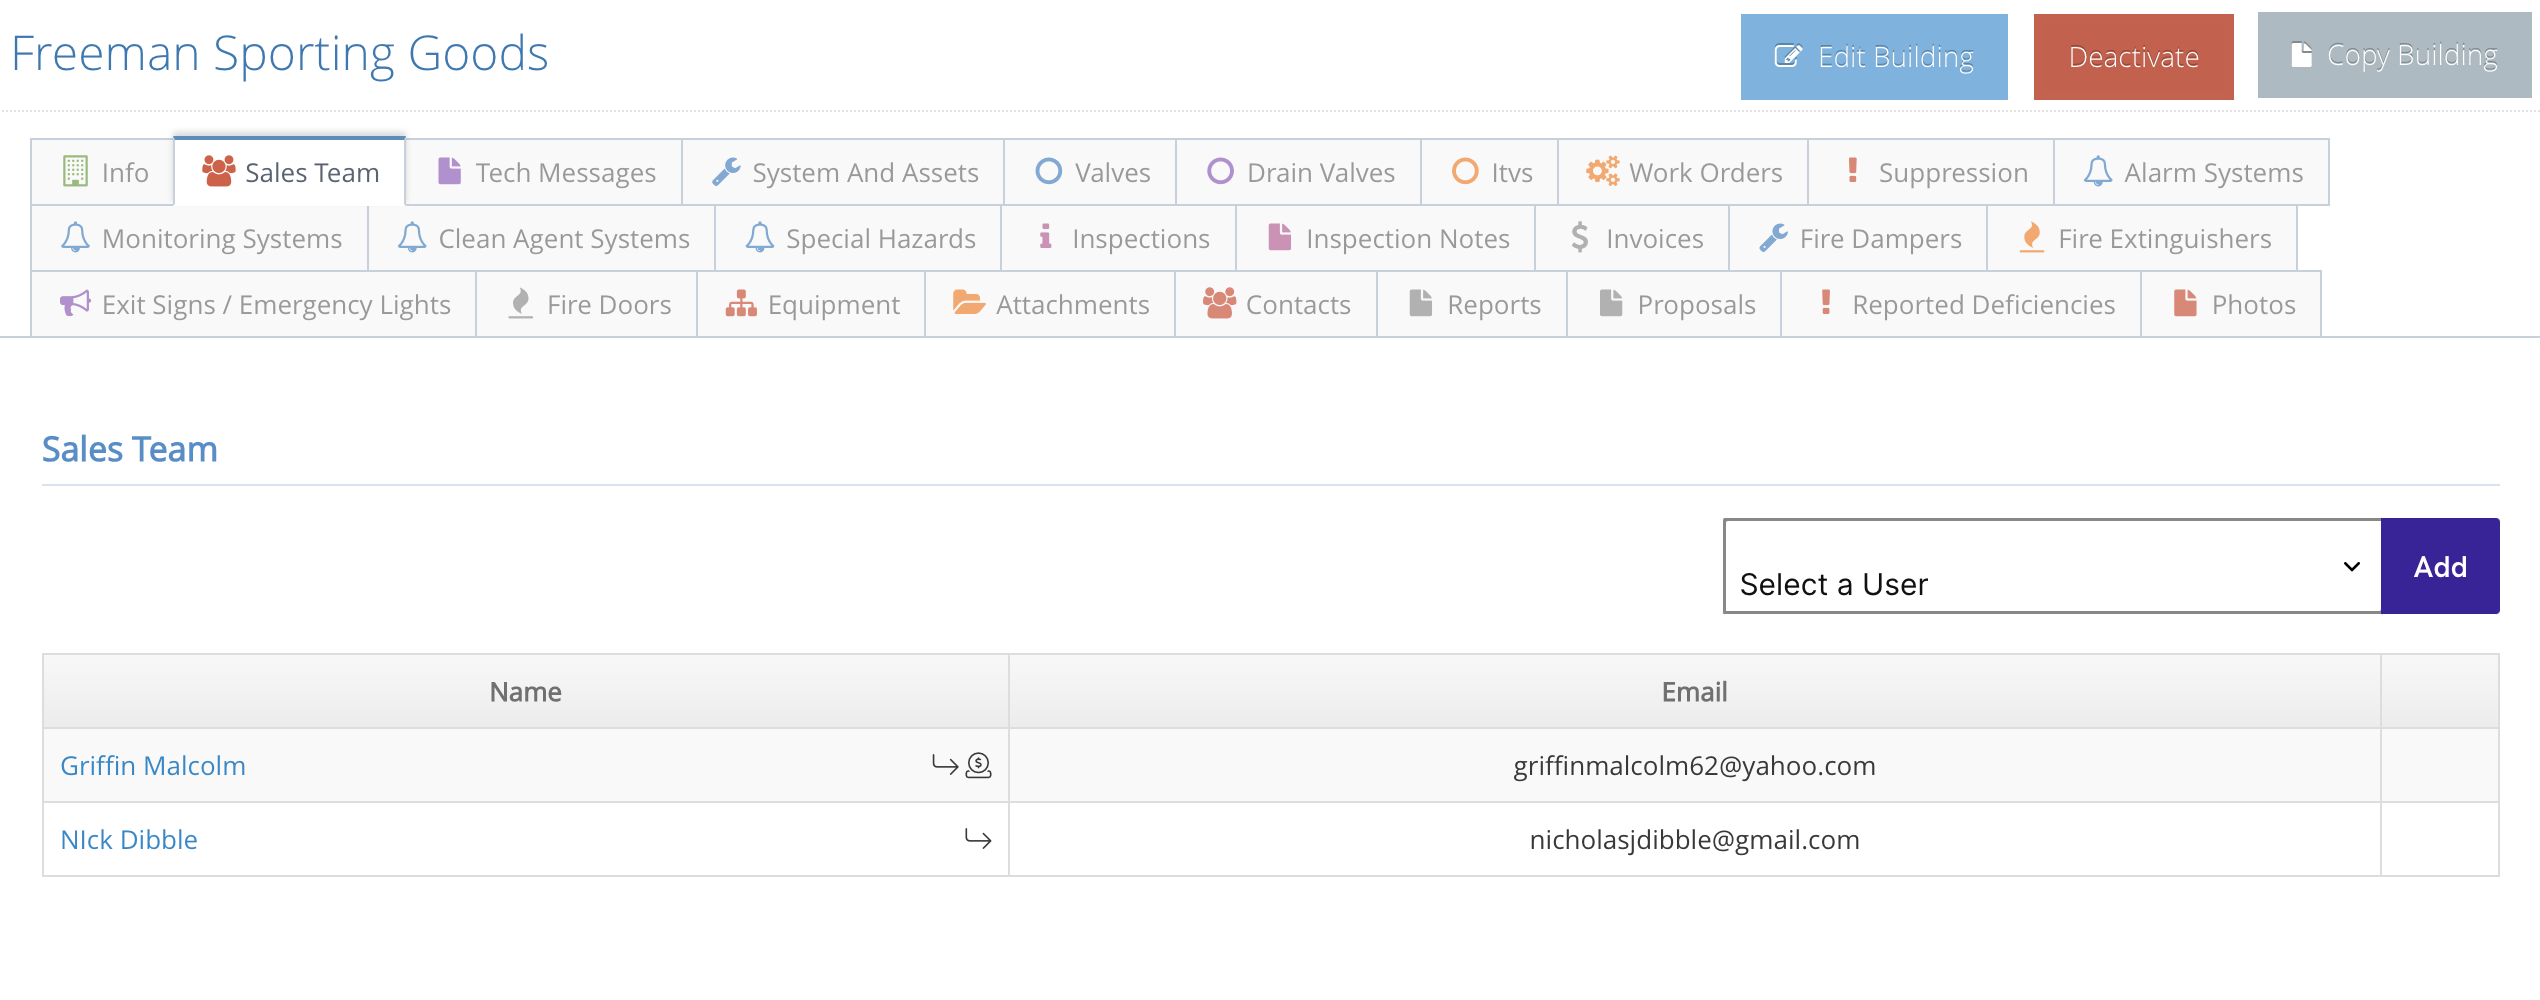Viewport: 2540px width, 1000px height.
Task: Click the Freeman Sporting Goods title
Action: (x=280, y=53)
